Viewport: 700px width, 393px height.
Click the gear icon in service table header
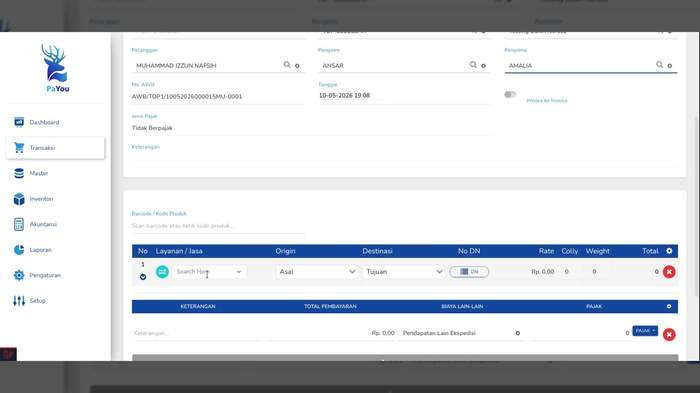pos(669,251)
